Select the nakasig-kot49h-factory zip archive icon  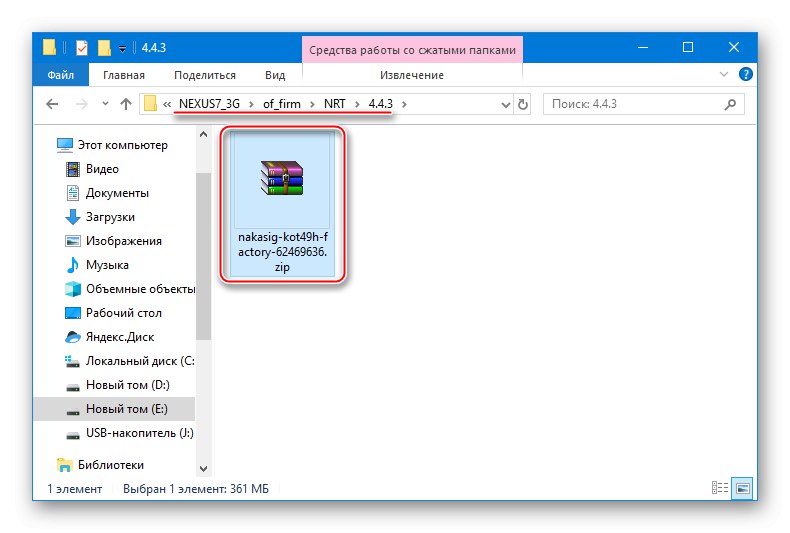(282, 178)
